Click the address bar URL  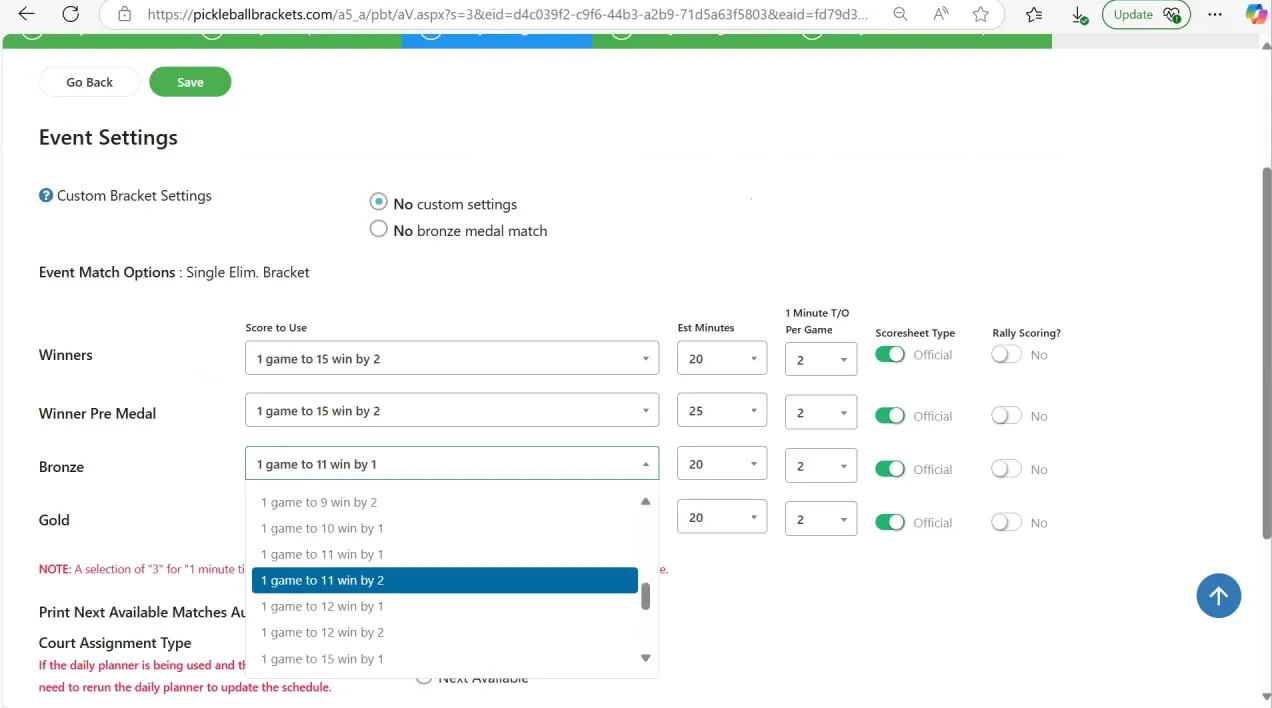point(508,14)
